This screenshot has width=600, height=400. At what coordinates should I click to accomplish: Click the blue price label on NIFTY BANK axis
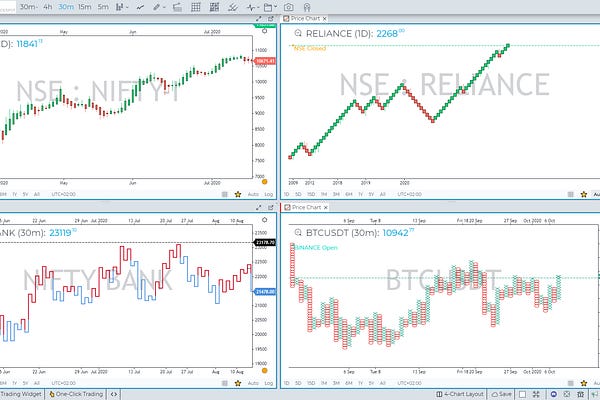tap(265, 292)
